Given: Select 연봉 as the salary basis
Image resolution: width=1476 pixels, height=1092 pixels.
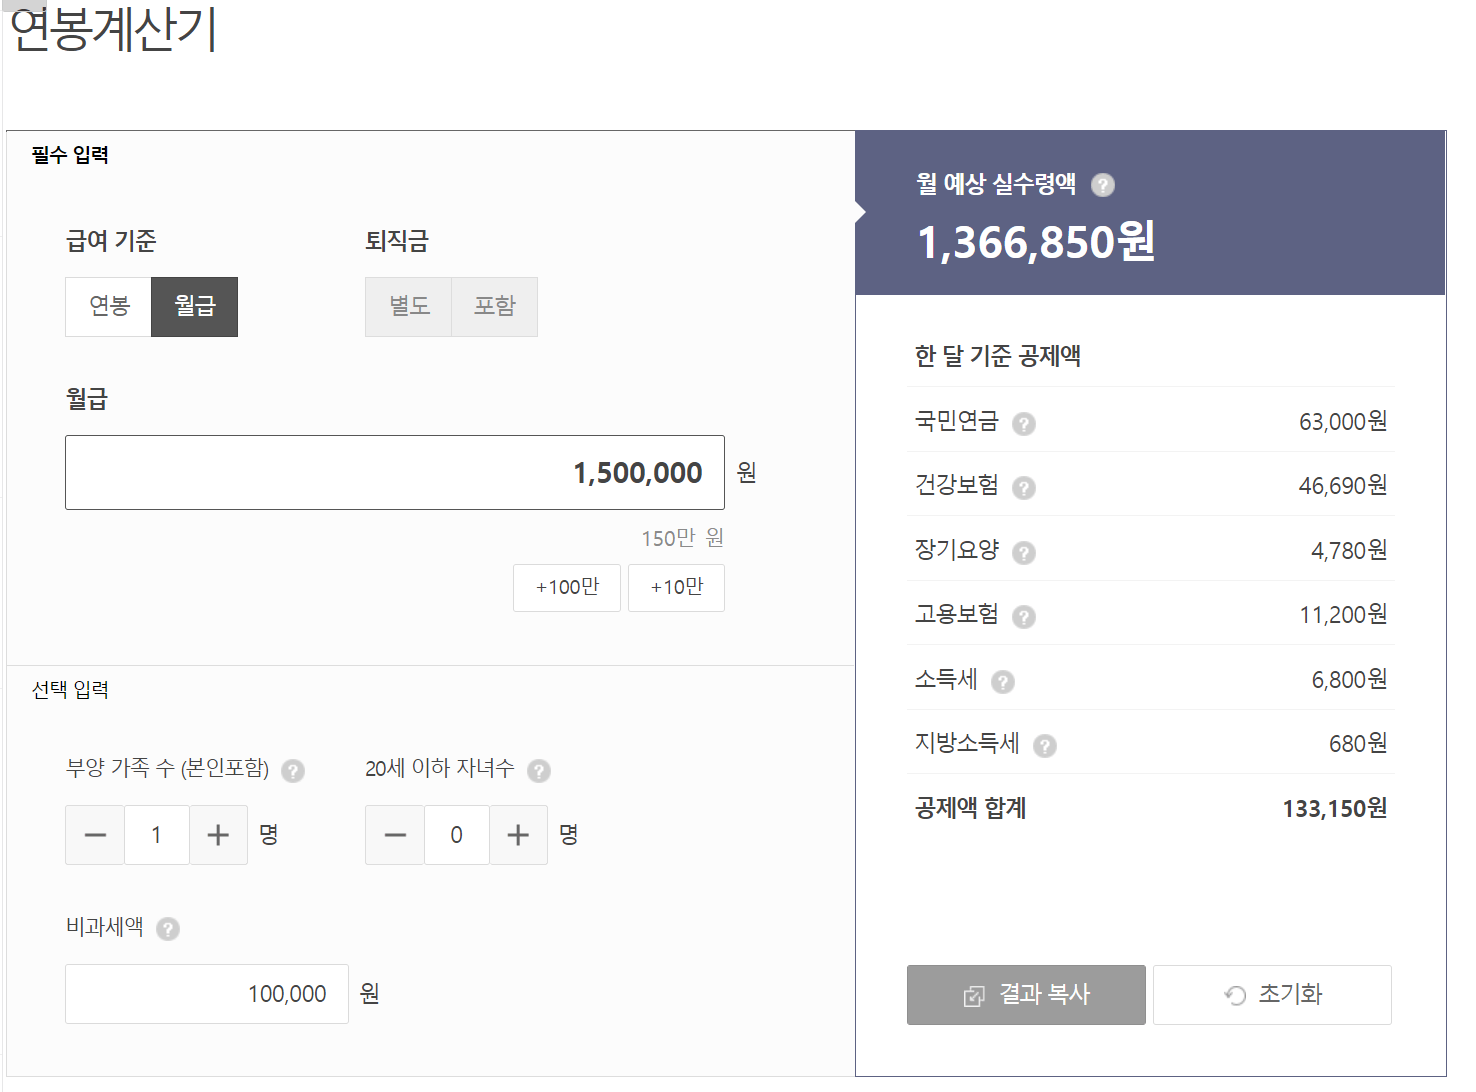Looking at the screenshot, I should [x=109, y=307].
